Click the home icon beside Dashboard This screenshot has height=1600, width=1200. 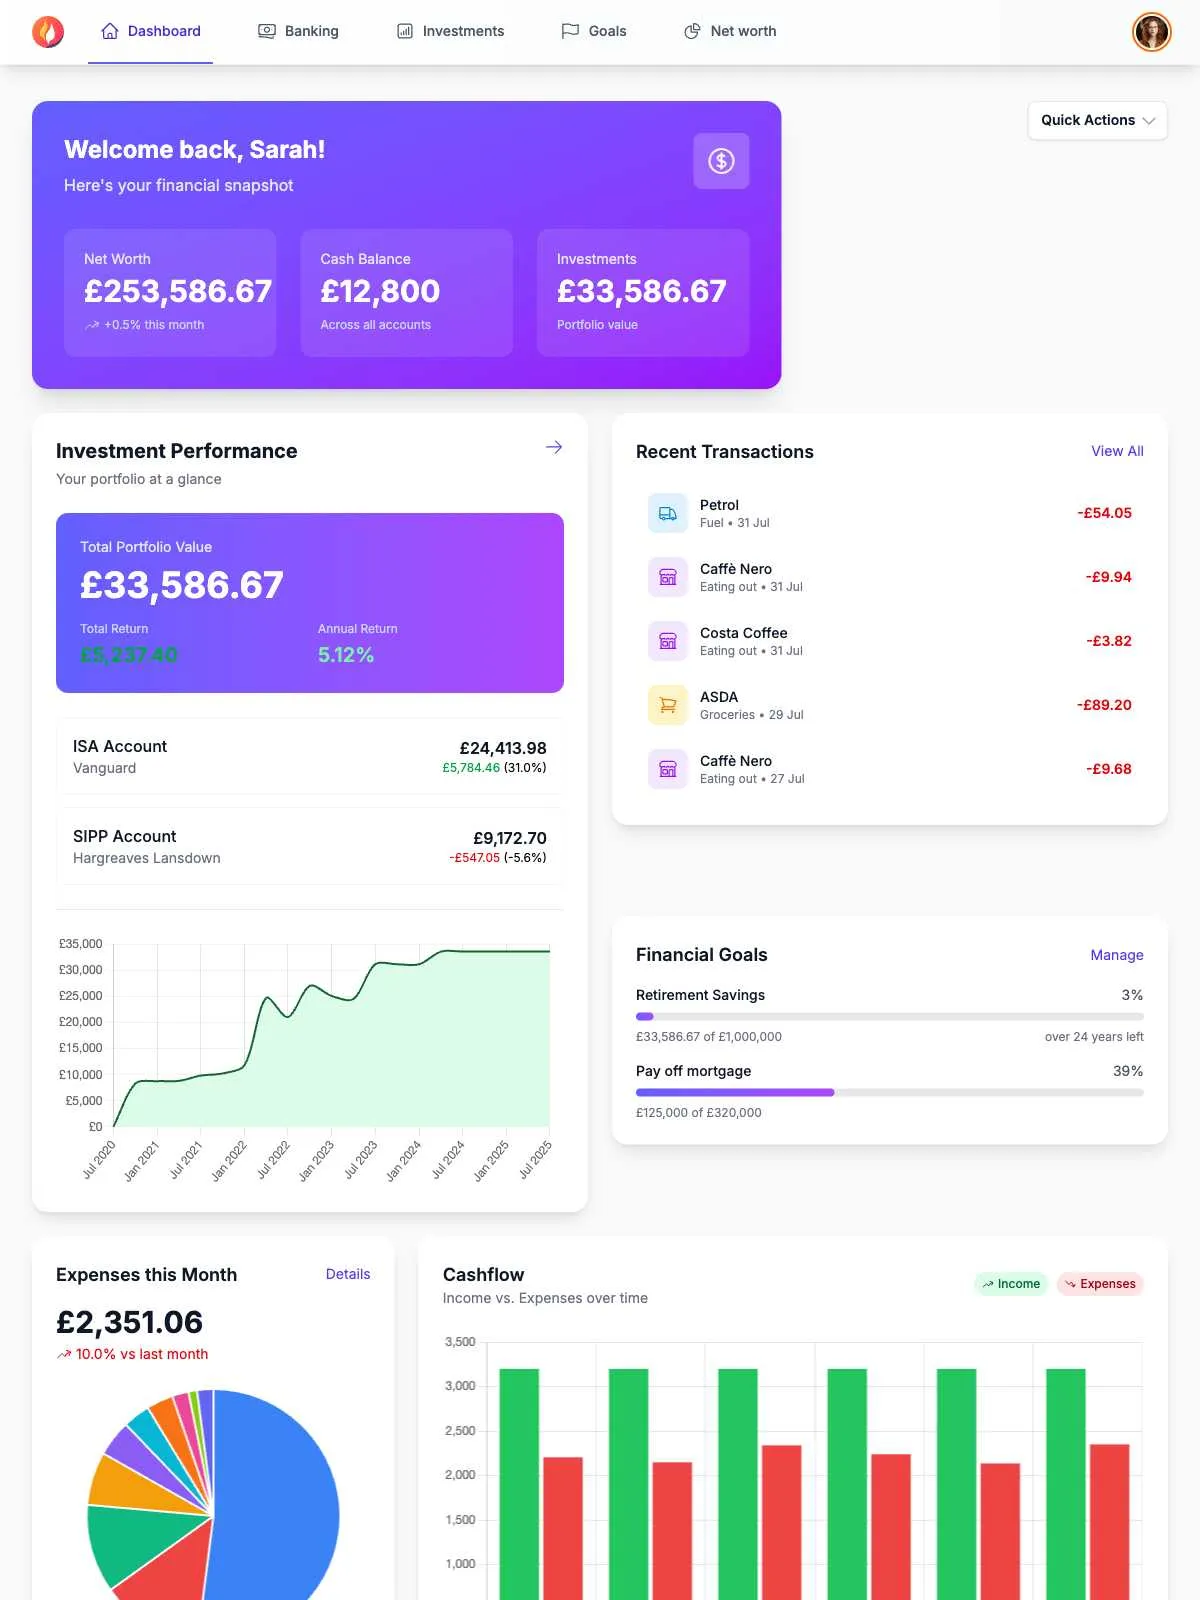click(110, 31)
